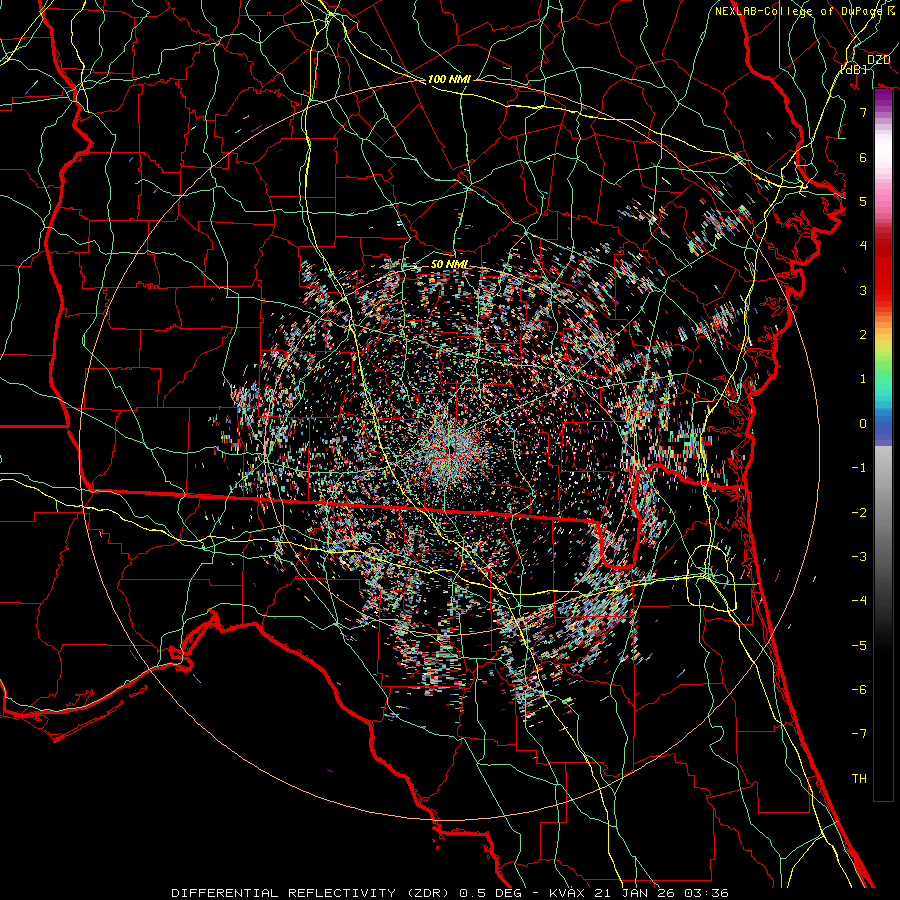
Task: Select the 3 dB scale label
Action: (863, 290)
